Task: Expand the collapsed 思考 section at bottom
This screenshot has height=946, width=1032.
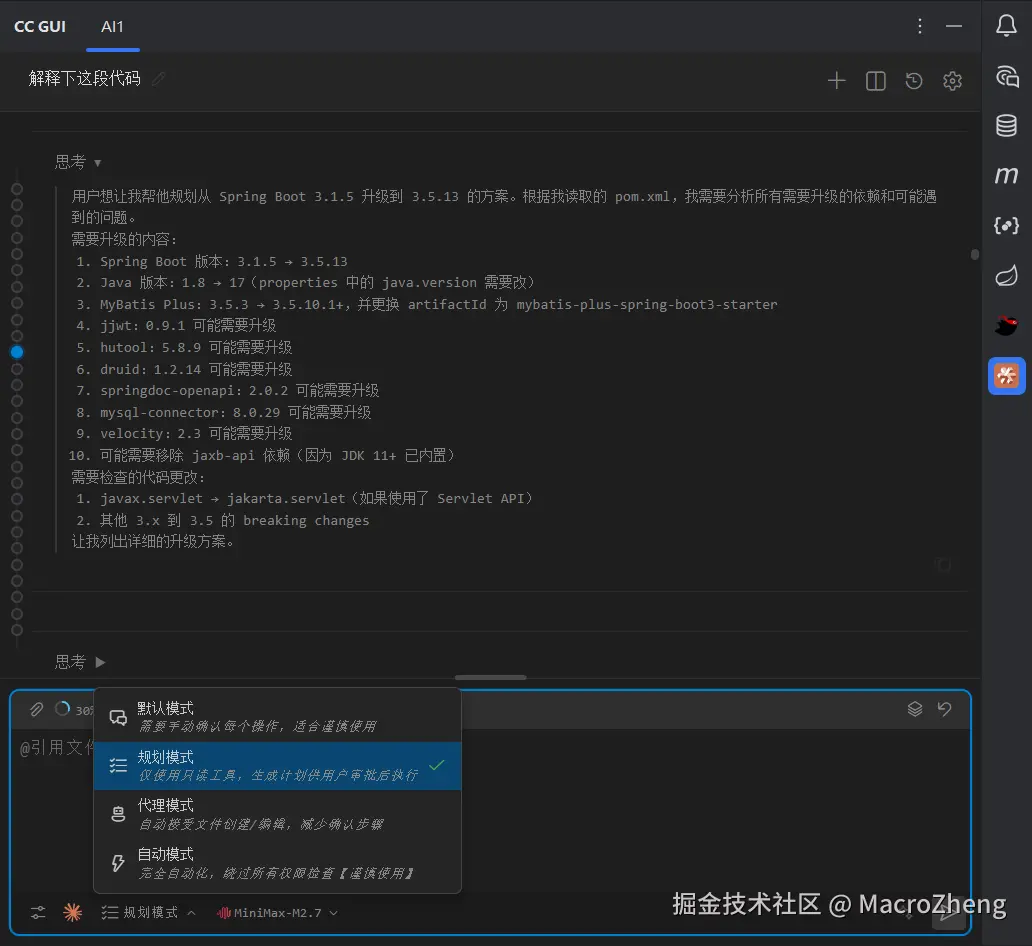Action: tap(80, 662)
